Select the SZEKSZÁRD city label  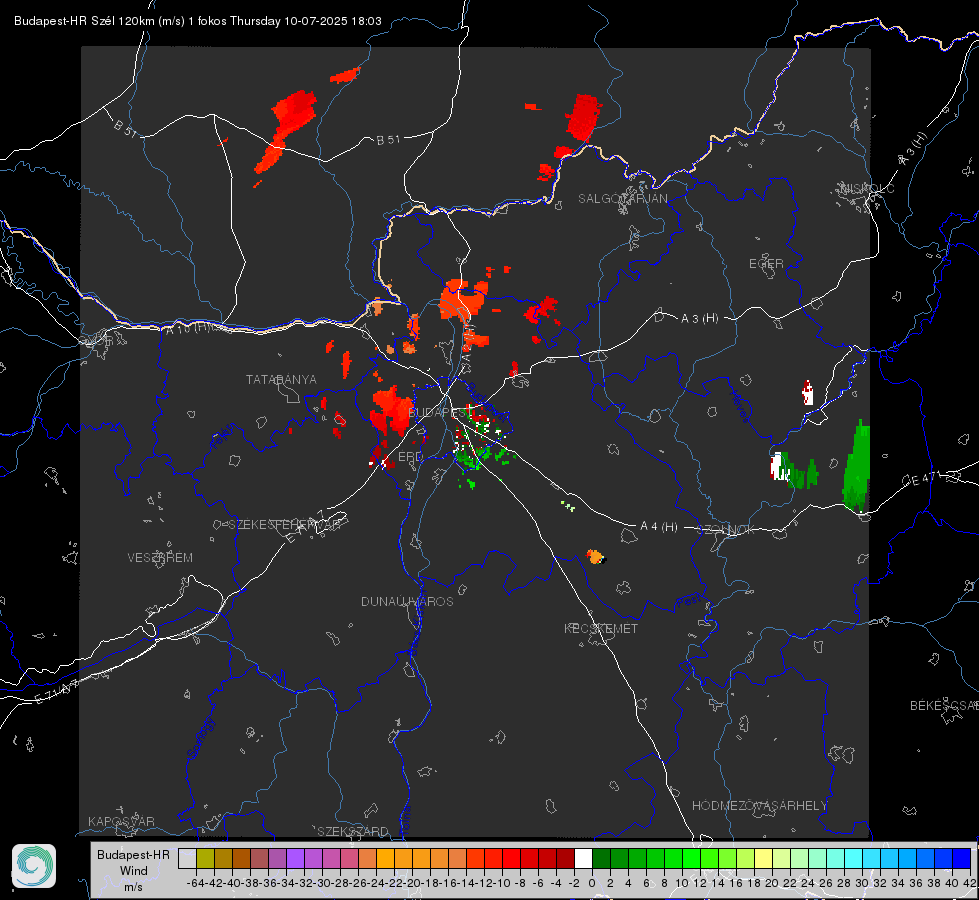pos(353,831)
